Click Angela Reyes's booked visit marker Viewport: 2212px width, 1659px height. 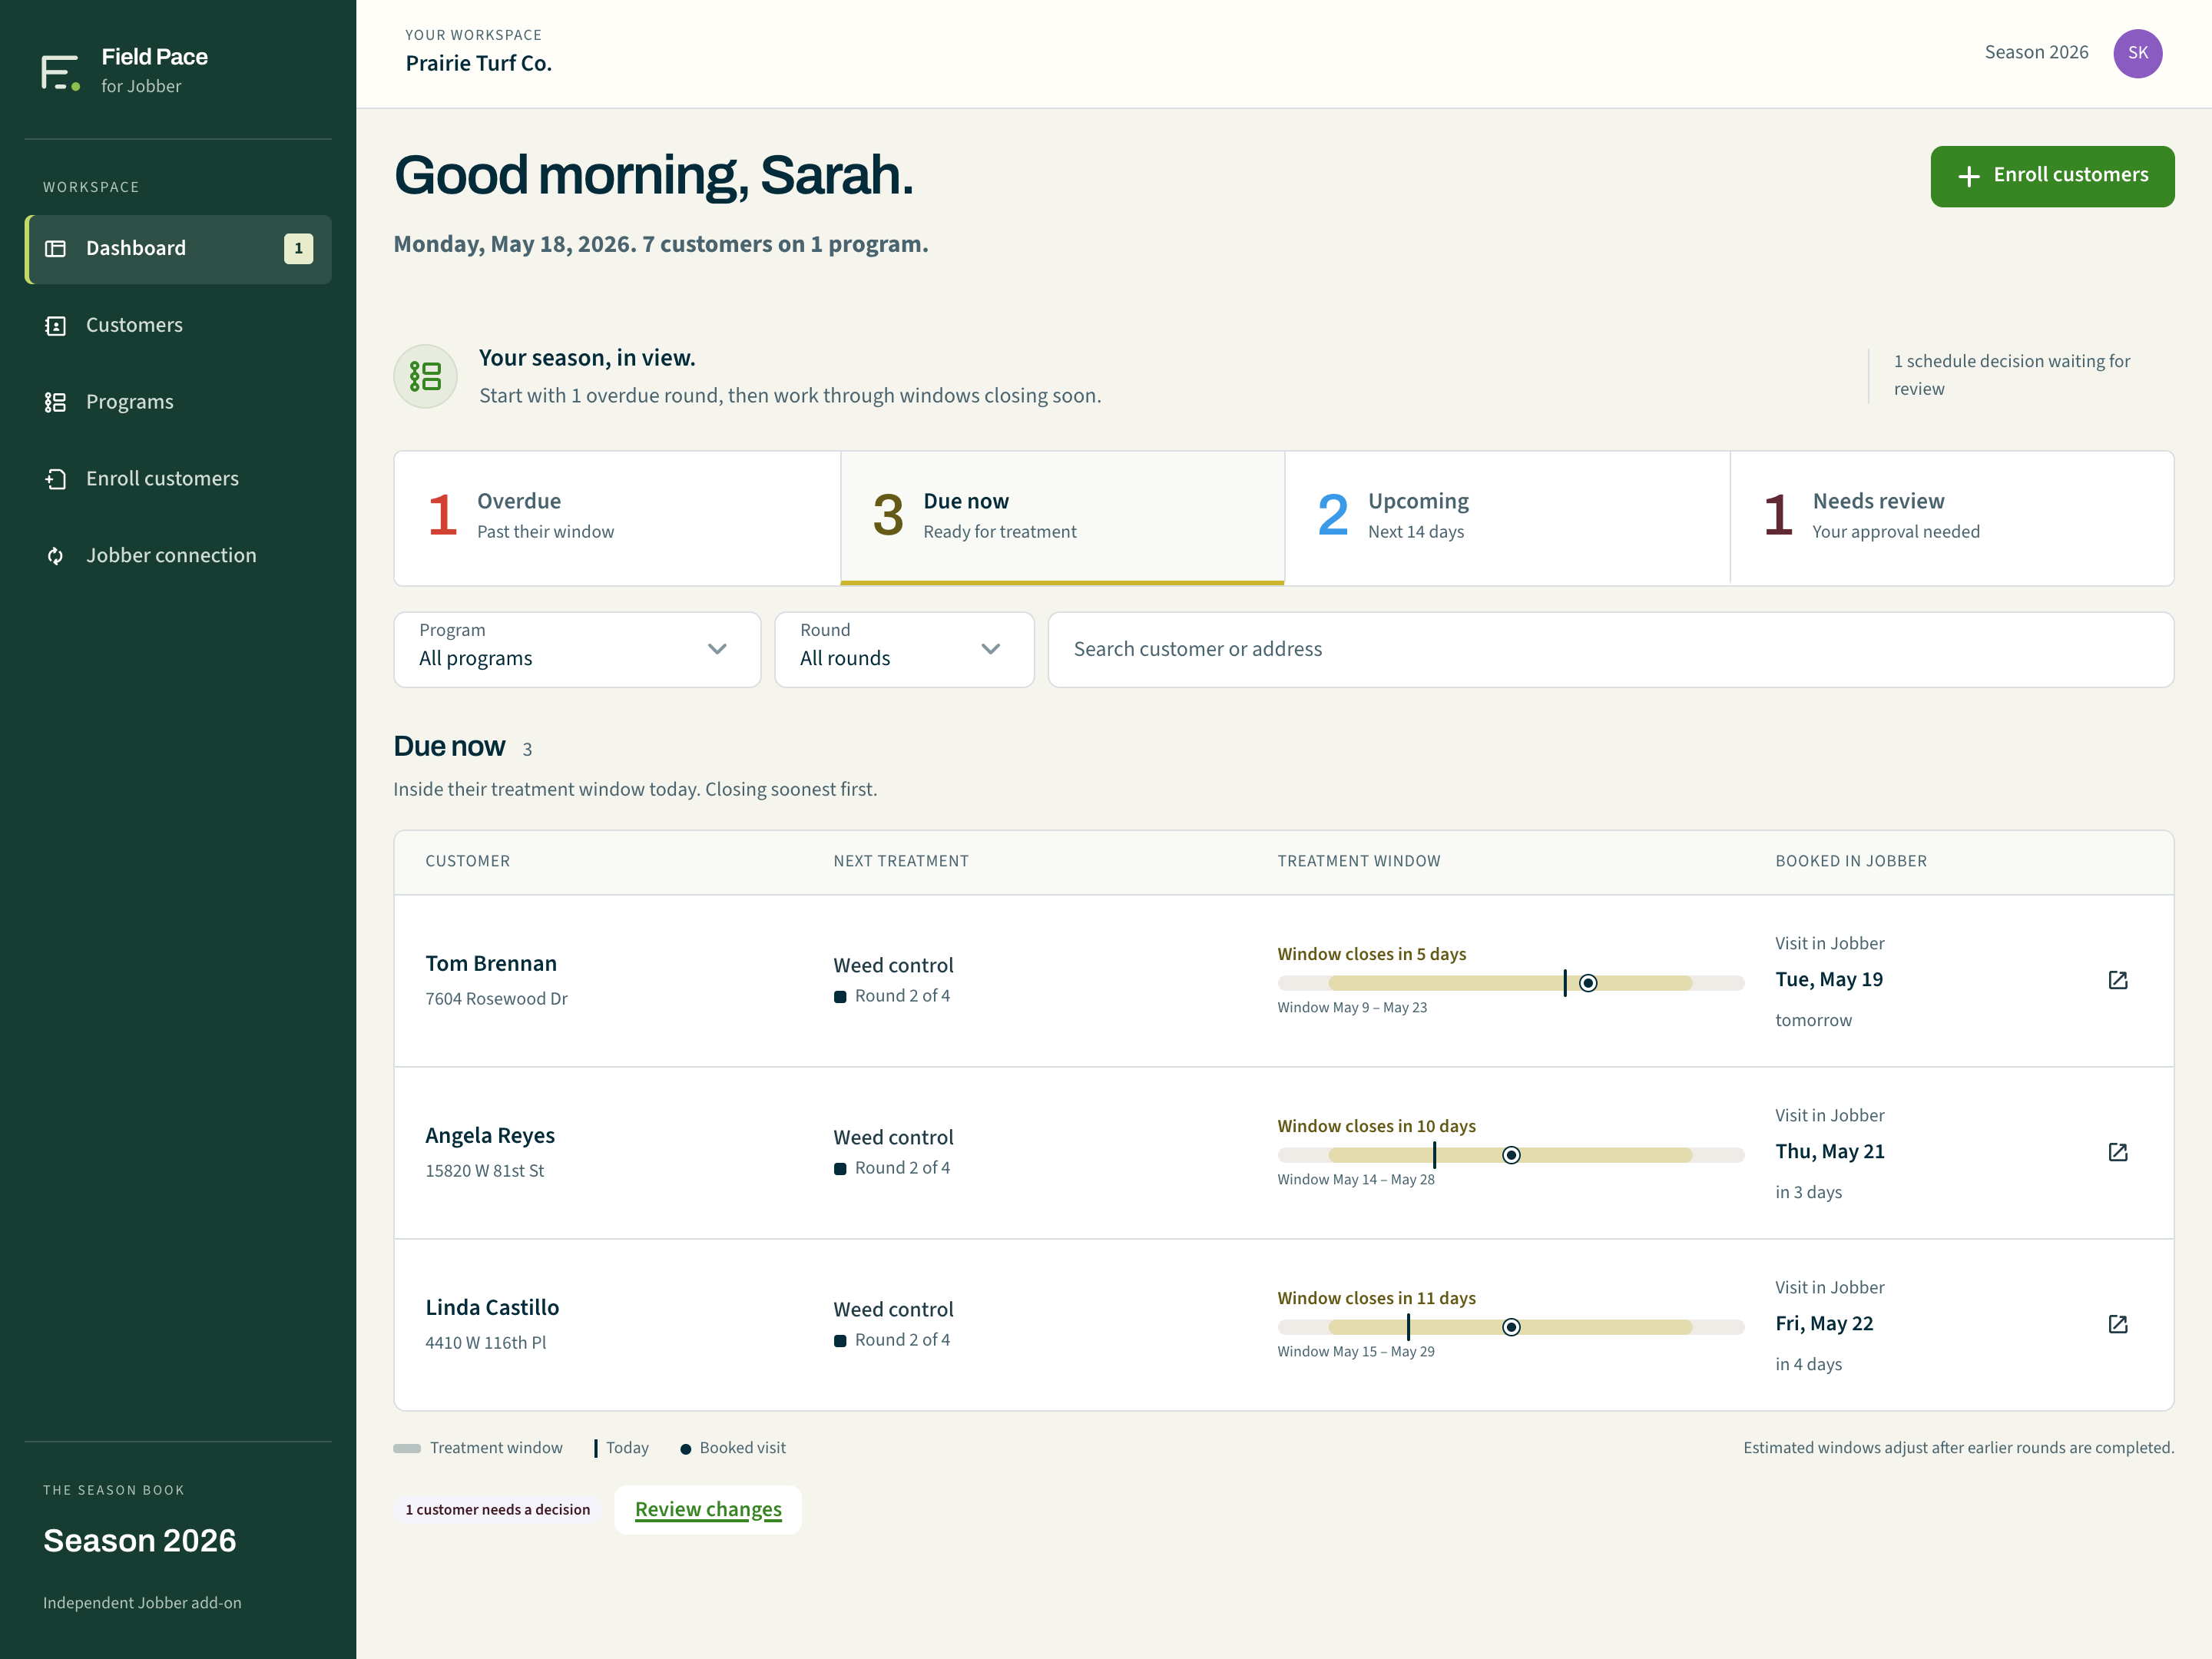click(1511, 1155)
